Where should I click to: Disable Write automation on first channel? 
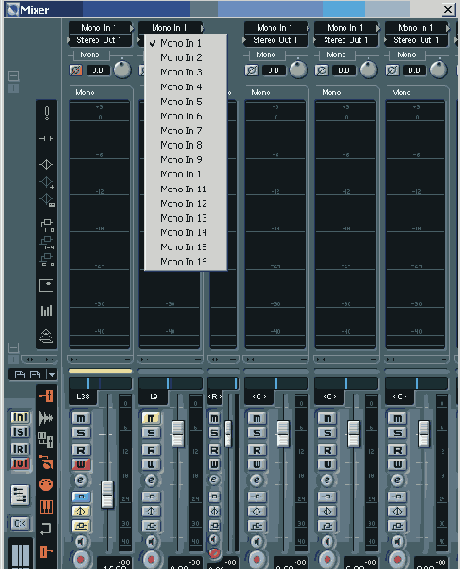click(81, 464)
